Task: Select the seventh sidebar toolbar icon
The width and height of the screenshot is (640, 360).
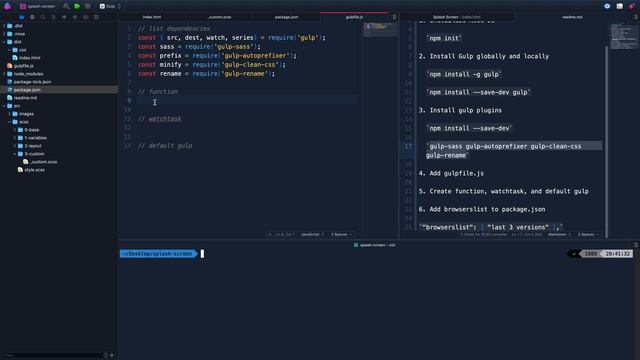Action: pos(85,17)
